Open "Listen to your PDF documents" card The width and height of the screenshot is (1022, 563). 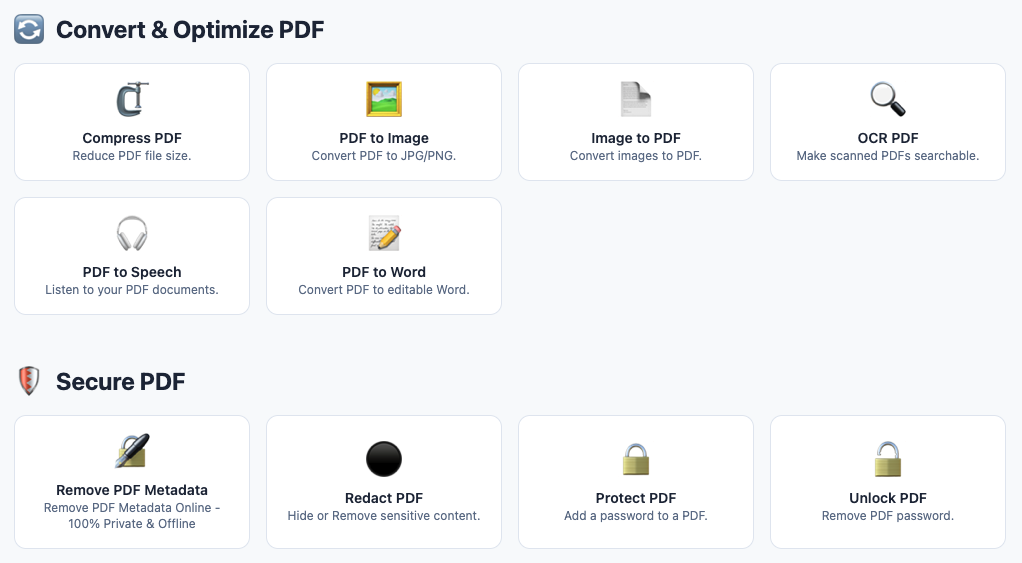tap(132, 256)
